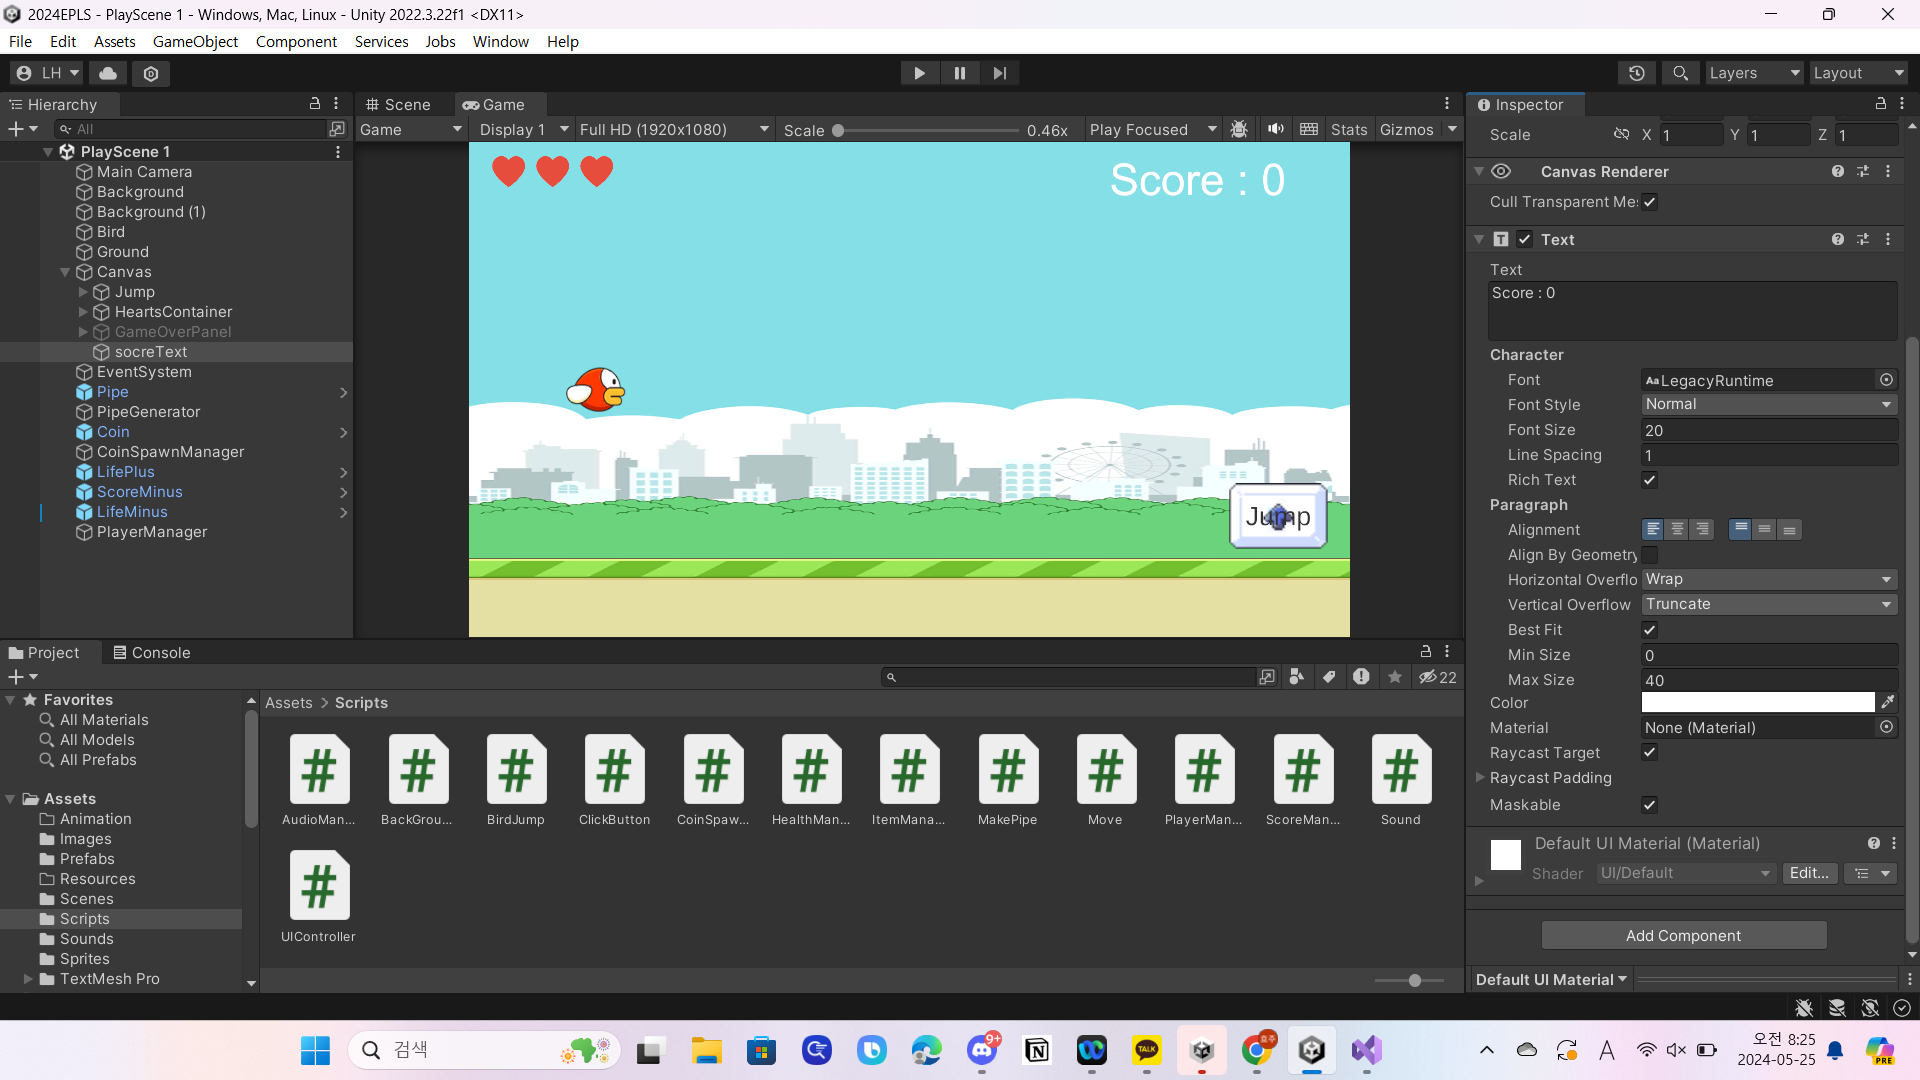Open the Font Style dropdown
Image resolution: width=1920 pixels, height=1080 pixels.
click(x=1768, y=404)
